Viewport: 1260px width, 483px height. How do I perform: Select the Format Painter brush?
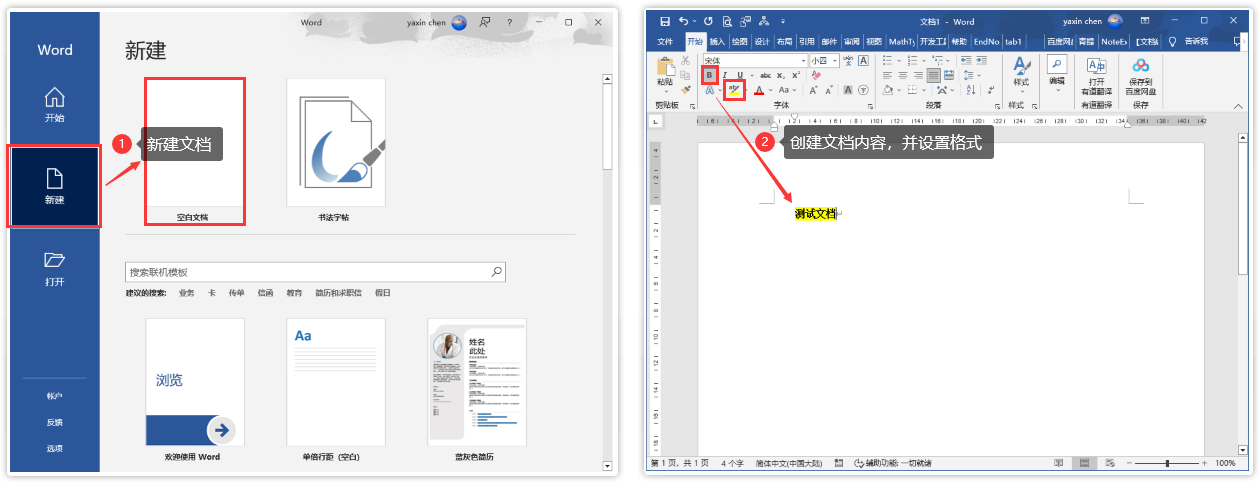[685, 90]
